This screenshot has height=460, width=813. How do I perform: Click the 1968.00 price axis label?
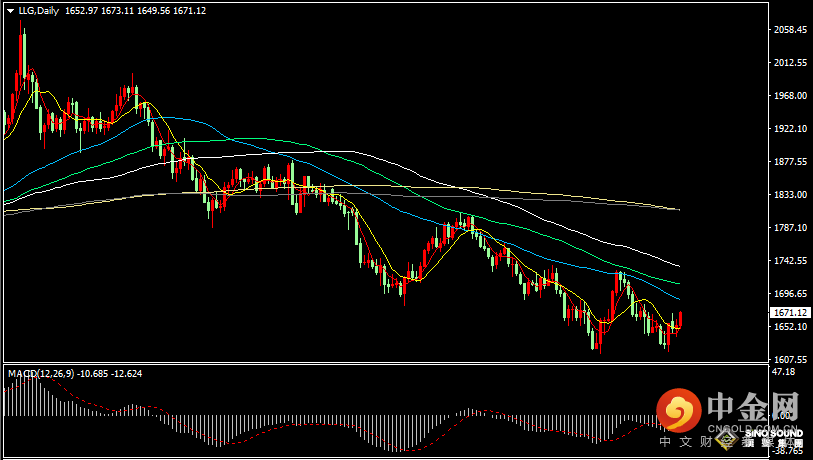click(790, 96)
